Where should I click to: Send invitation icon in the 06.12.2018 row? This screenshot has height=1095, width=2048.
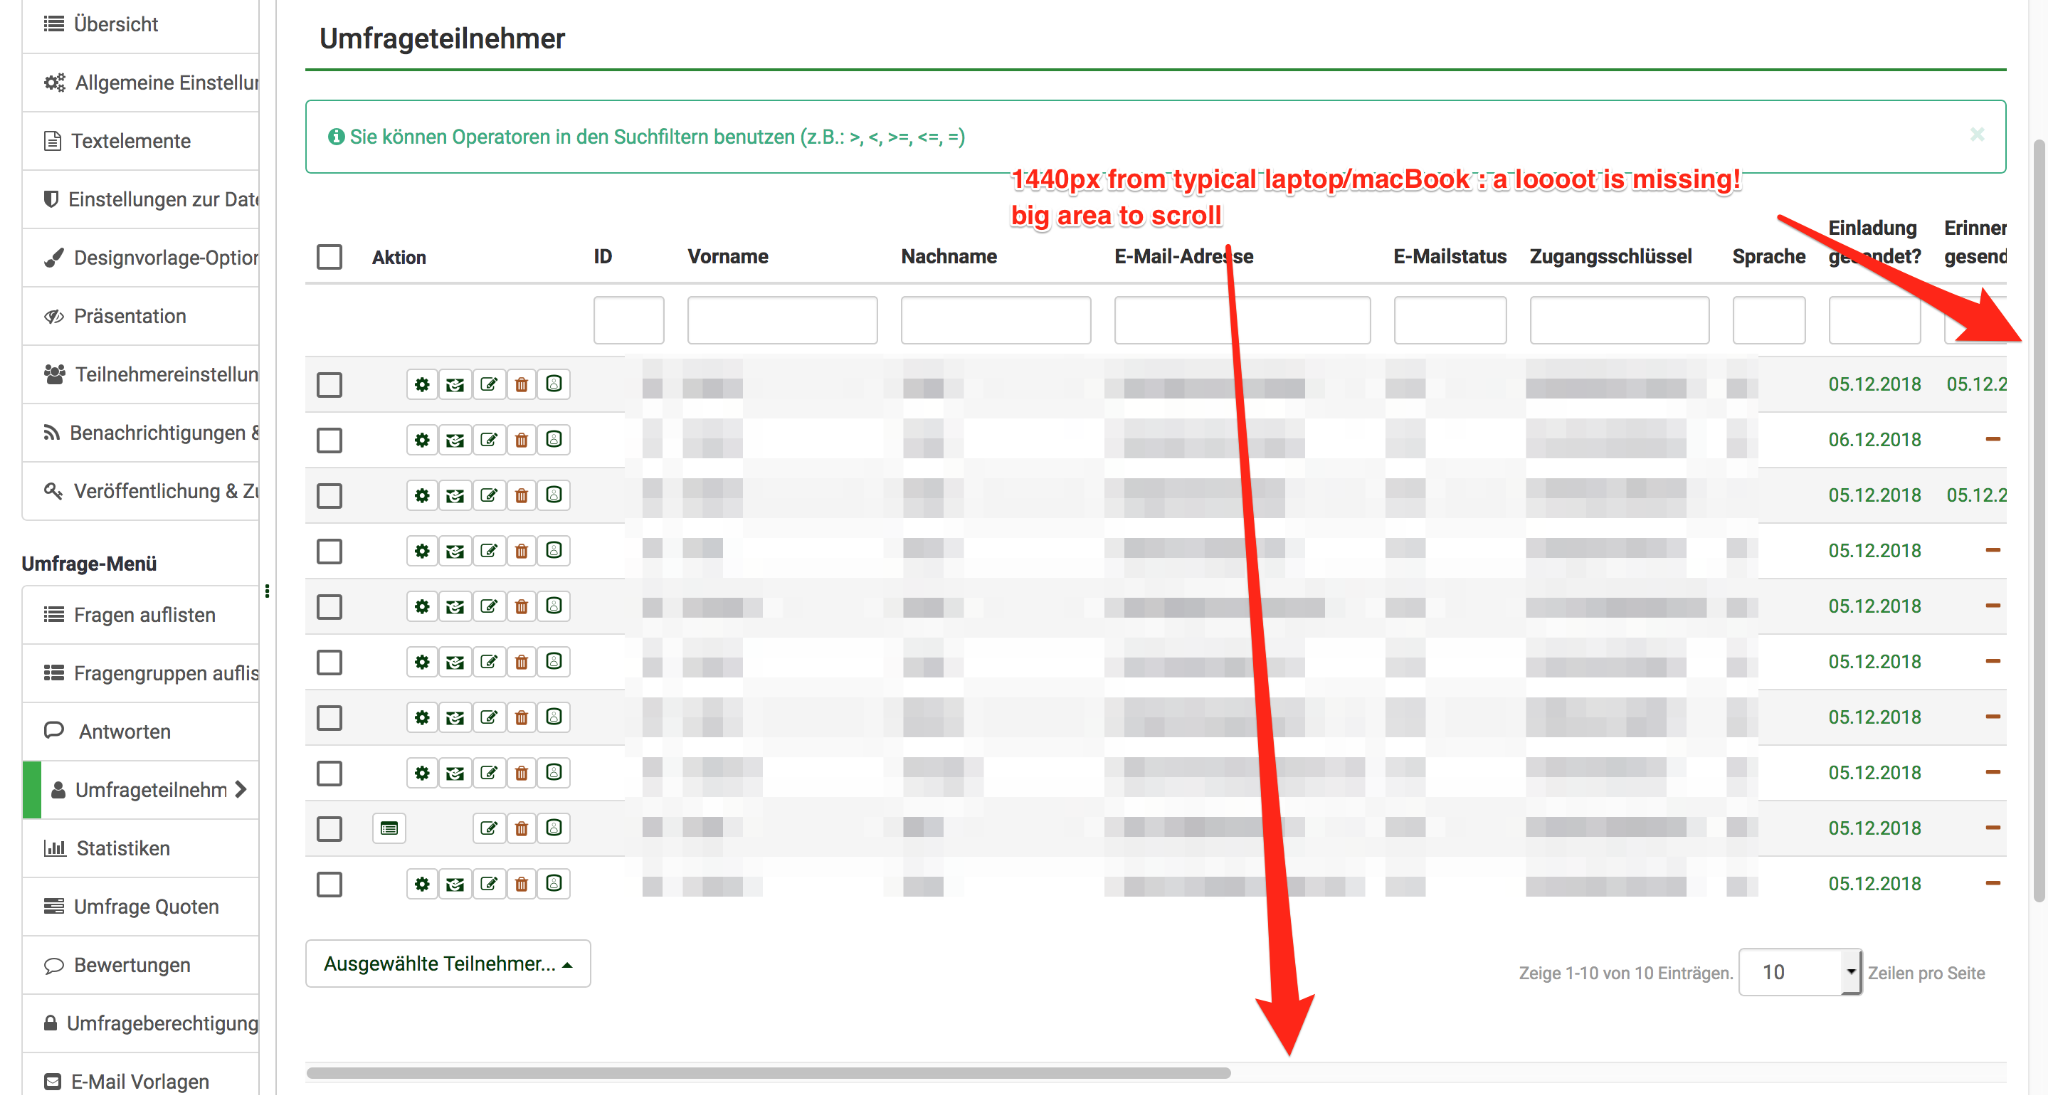(x=455, y=440)
